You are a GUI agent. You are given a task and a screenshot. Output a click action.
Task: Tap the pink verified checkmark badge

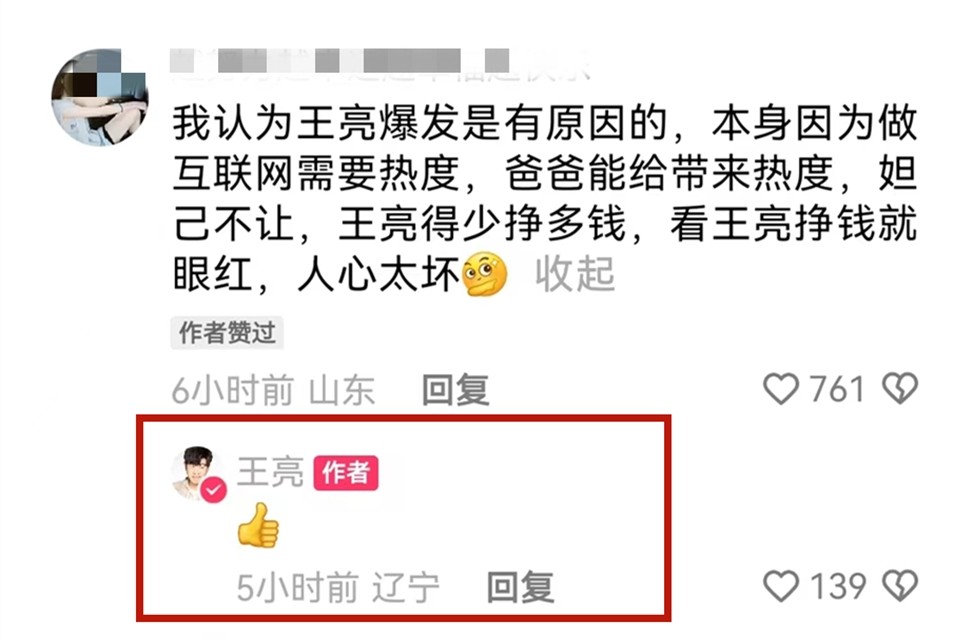click(x=213, y=490)
